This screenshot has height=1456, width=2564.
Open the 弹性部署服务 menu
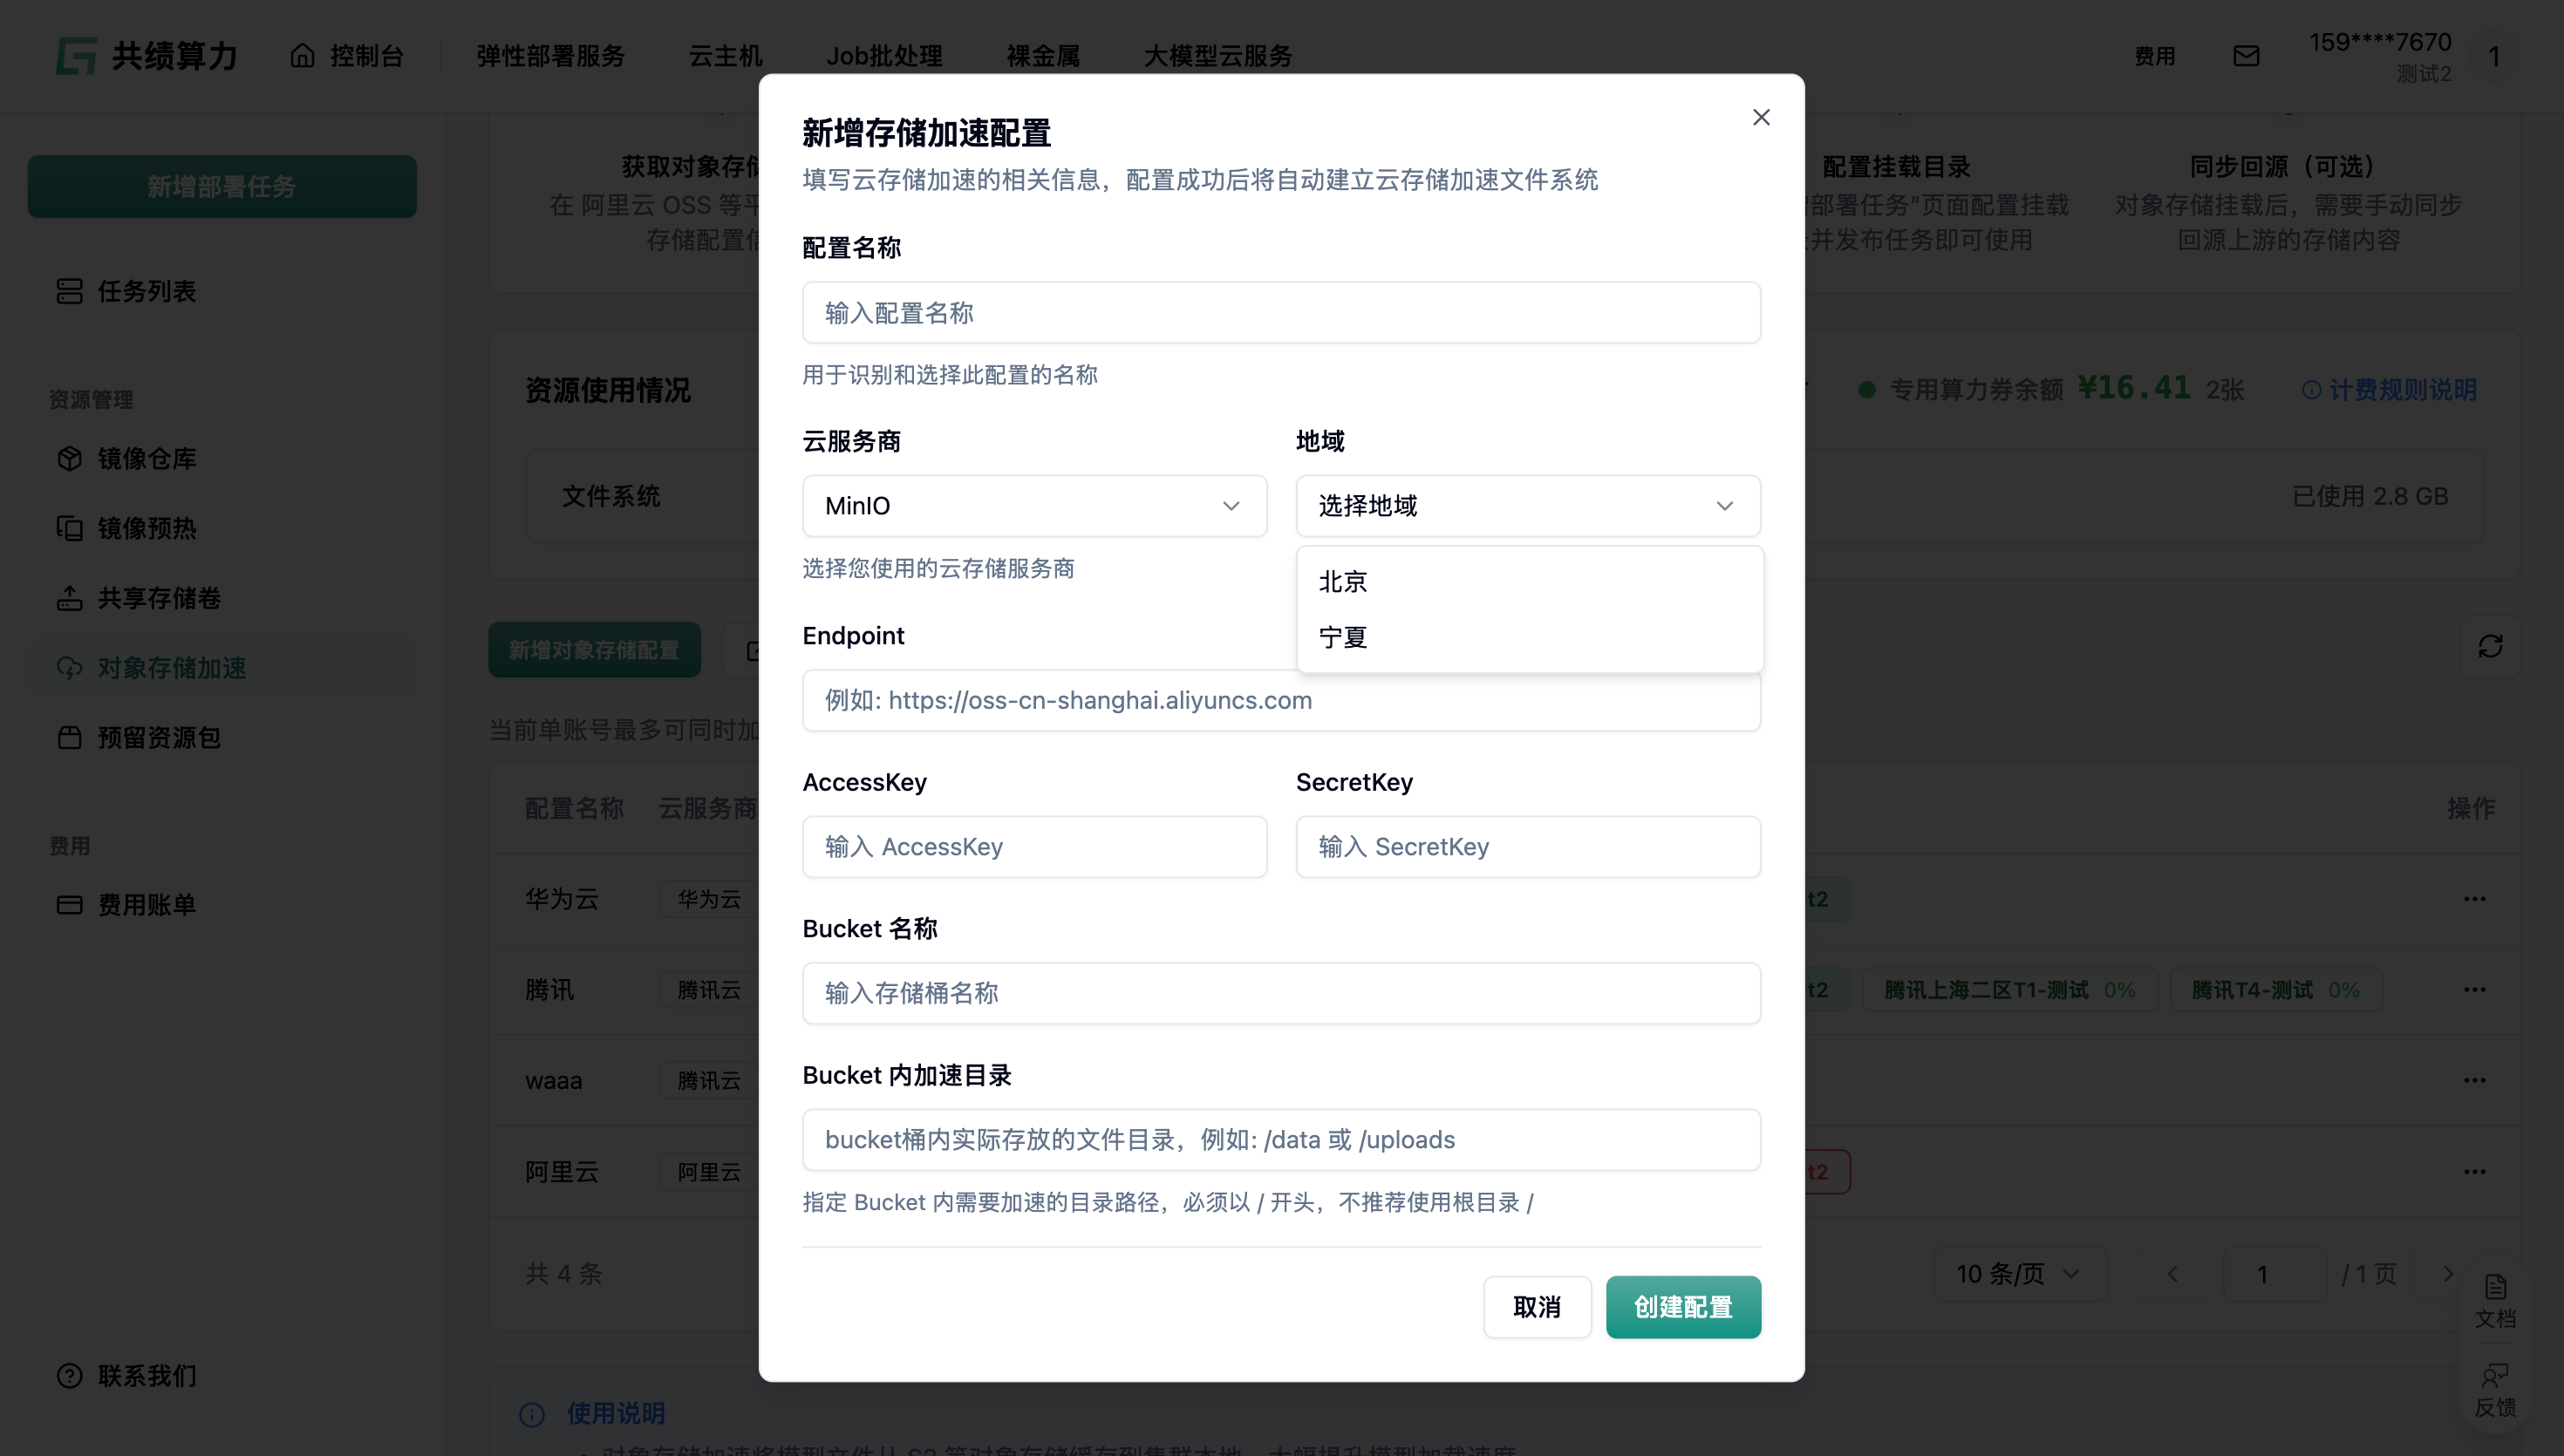click(550, 56)
